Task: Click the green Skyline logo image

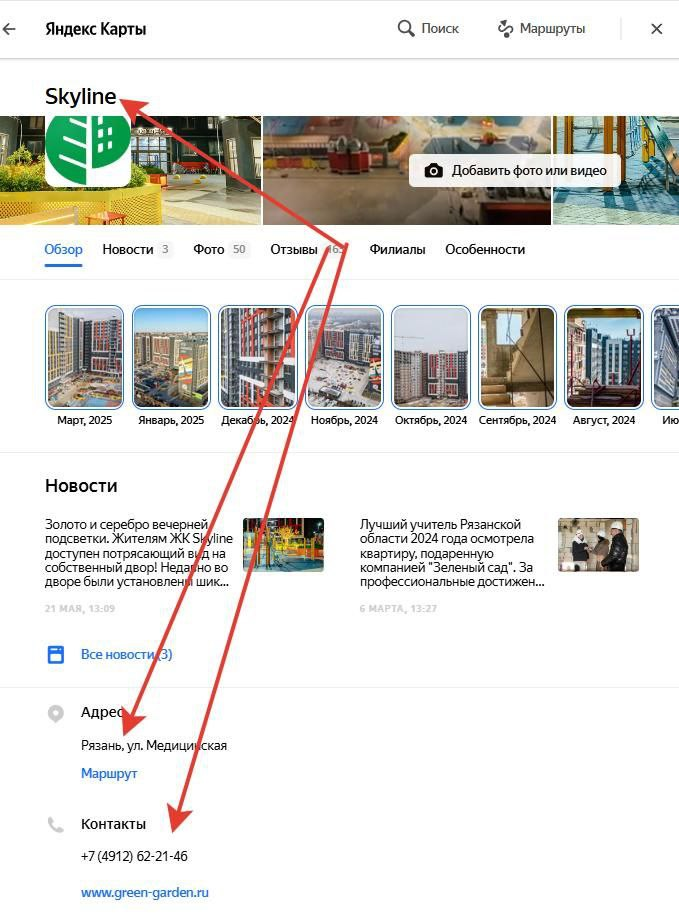Action: point(88,150)
